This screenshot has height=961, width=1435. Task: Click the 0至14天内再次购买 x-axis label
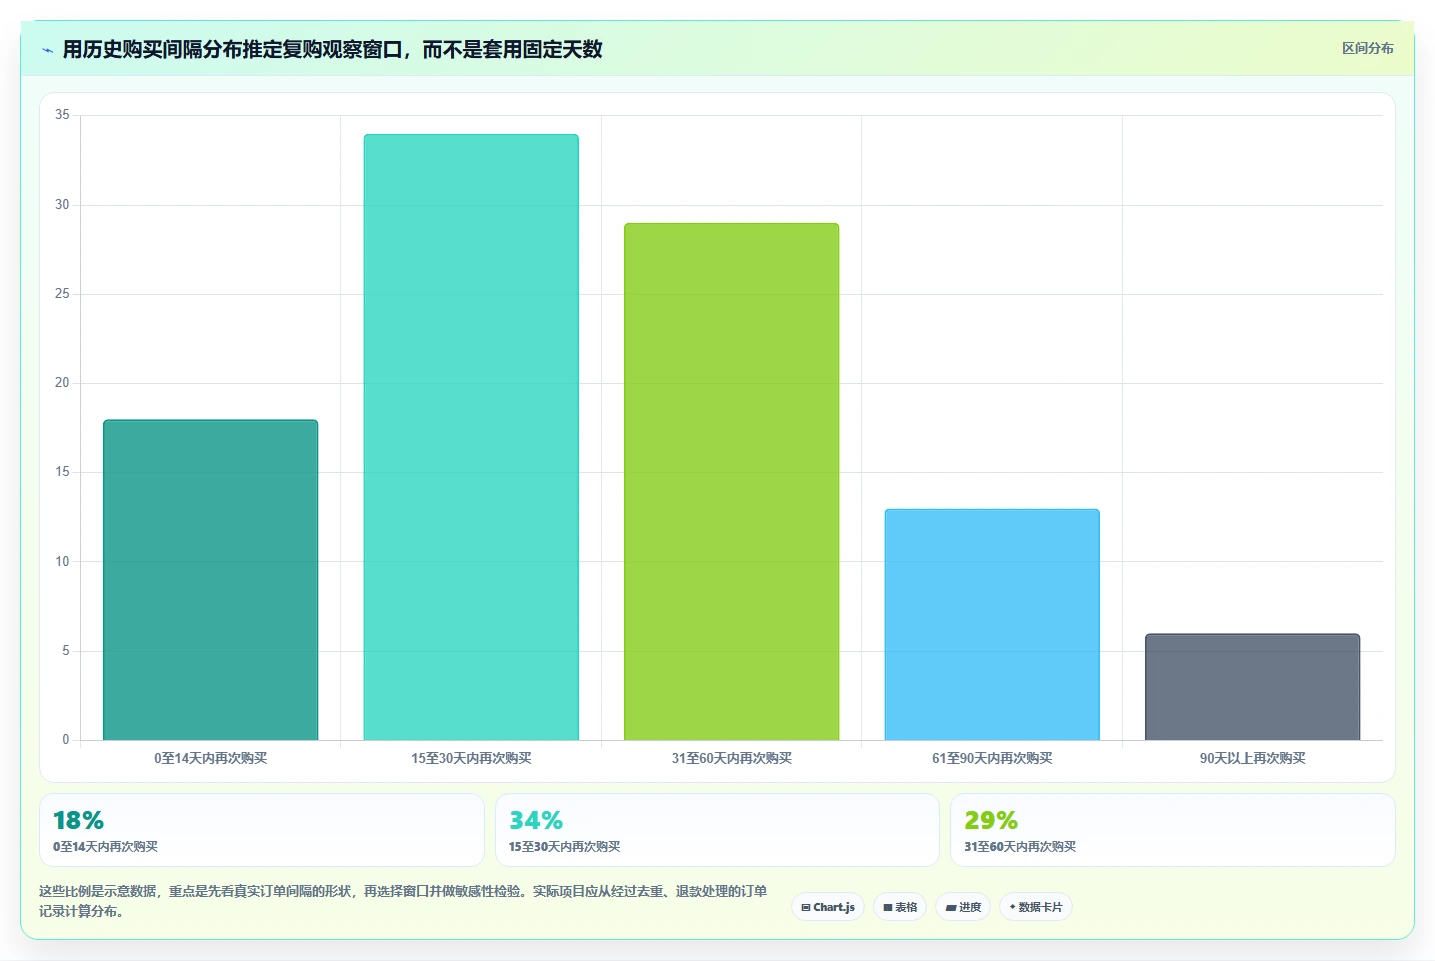[x=211, y=758]
